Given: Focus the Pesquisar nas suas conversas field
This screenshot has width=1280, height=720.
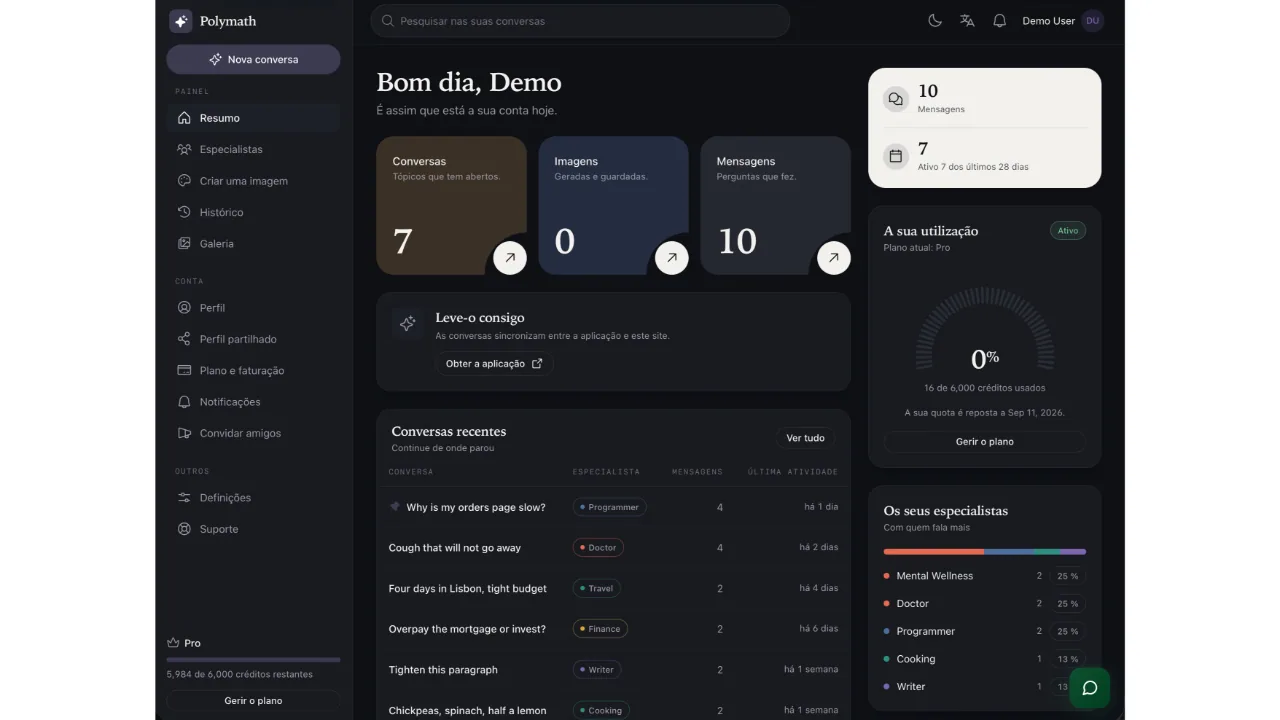Looking at the screenshot, I should 580,21.
